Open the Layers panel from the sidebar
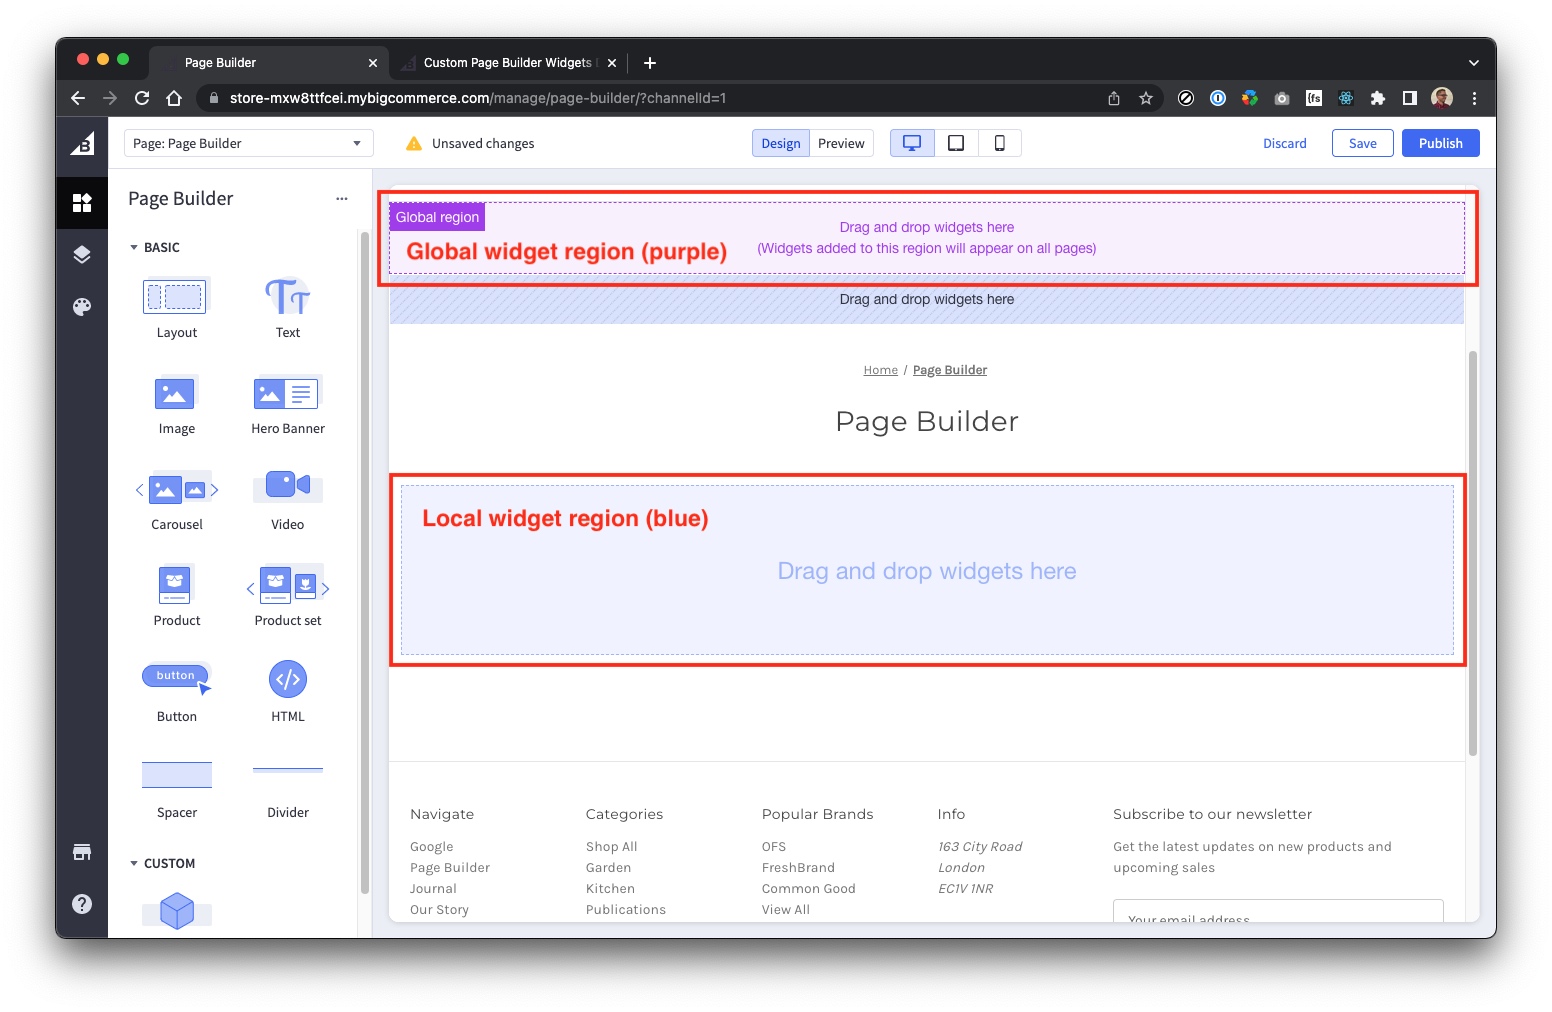 [x=82, y=255]
